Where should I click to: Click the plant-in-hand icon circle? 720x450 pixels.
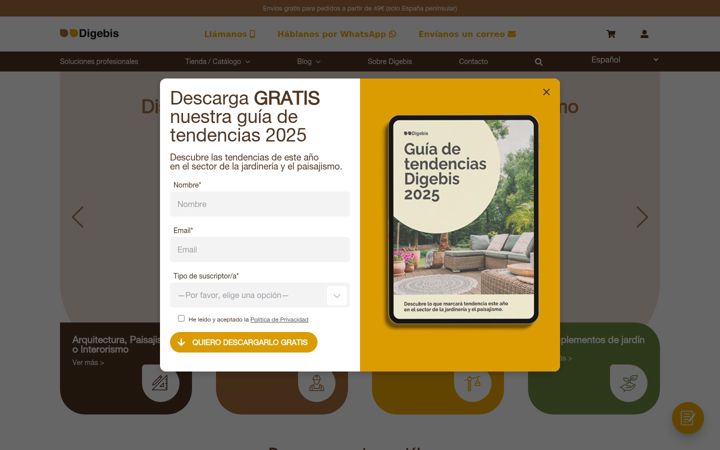click(x=629, y=382)
